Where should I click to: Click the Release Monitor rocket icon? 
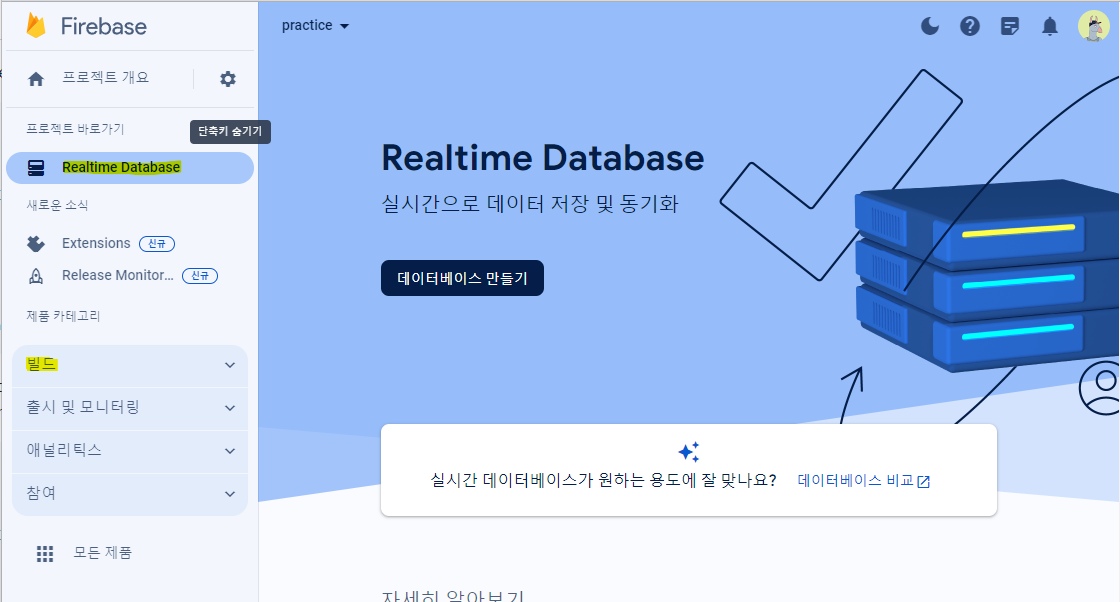[x=36, y=276]
